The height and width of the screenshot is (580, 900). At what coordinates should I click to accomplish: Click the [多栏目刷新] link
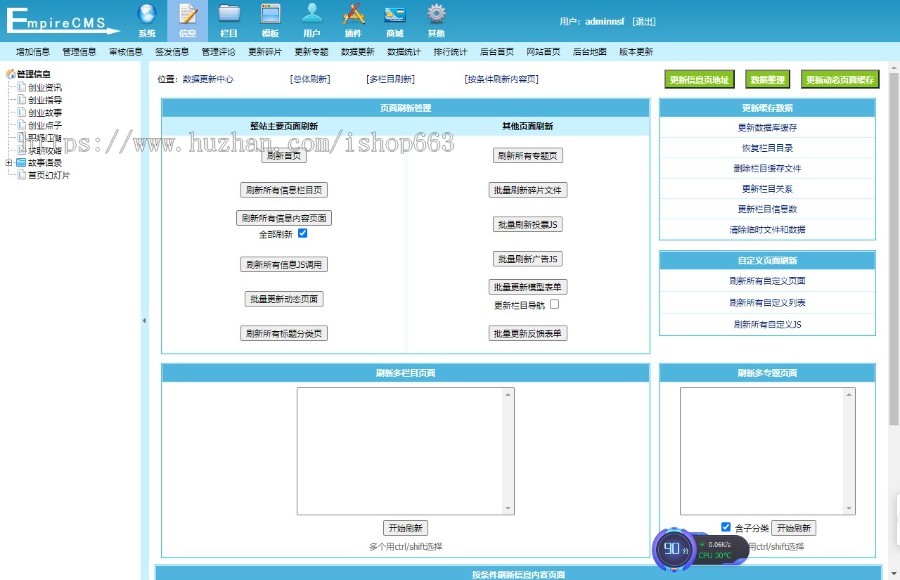coord(390,79)
